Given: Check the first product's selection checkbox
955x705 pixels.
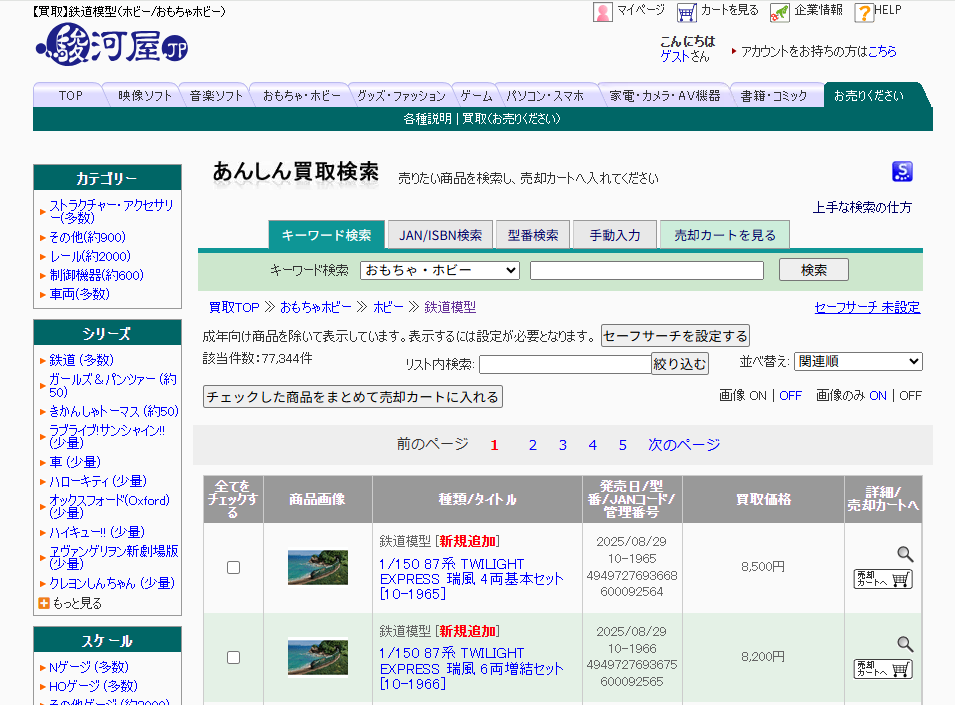Looking at the screenshot, I should (233, 566).
